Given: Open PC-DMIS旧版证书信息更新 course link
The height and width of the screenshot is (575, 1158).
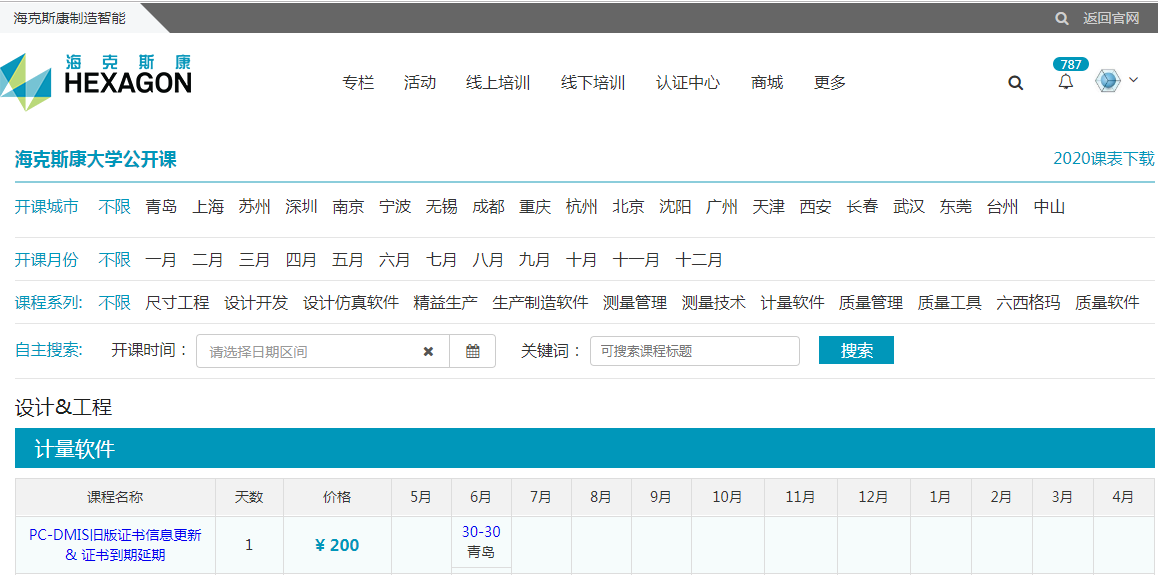Looking at the screenshot, I should (x=115, y=545).
